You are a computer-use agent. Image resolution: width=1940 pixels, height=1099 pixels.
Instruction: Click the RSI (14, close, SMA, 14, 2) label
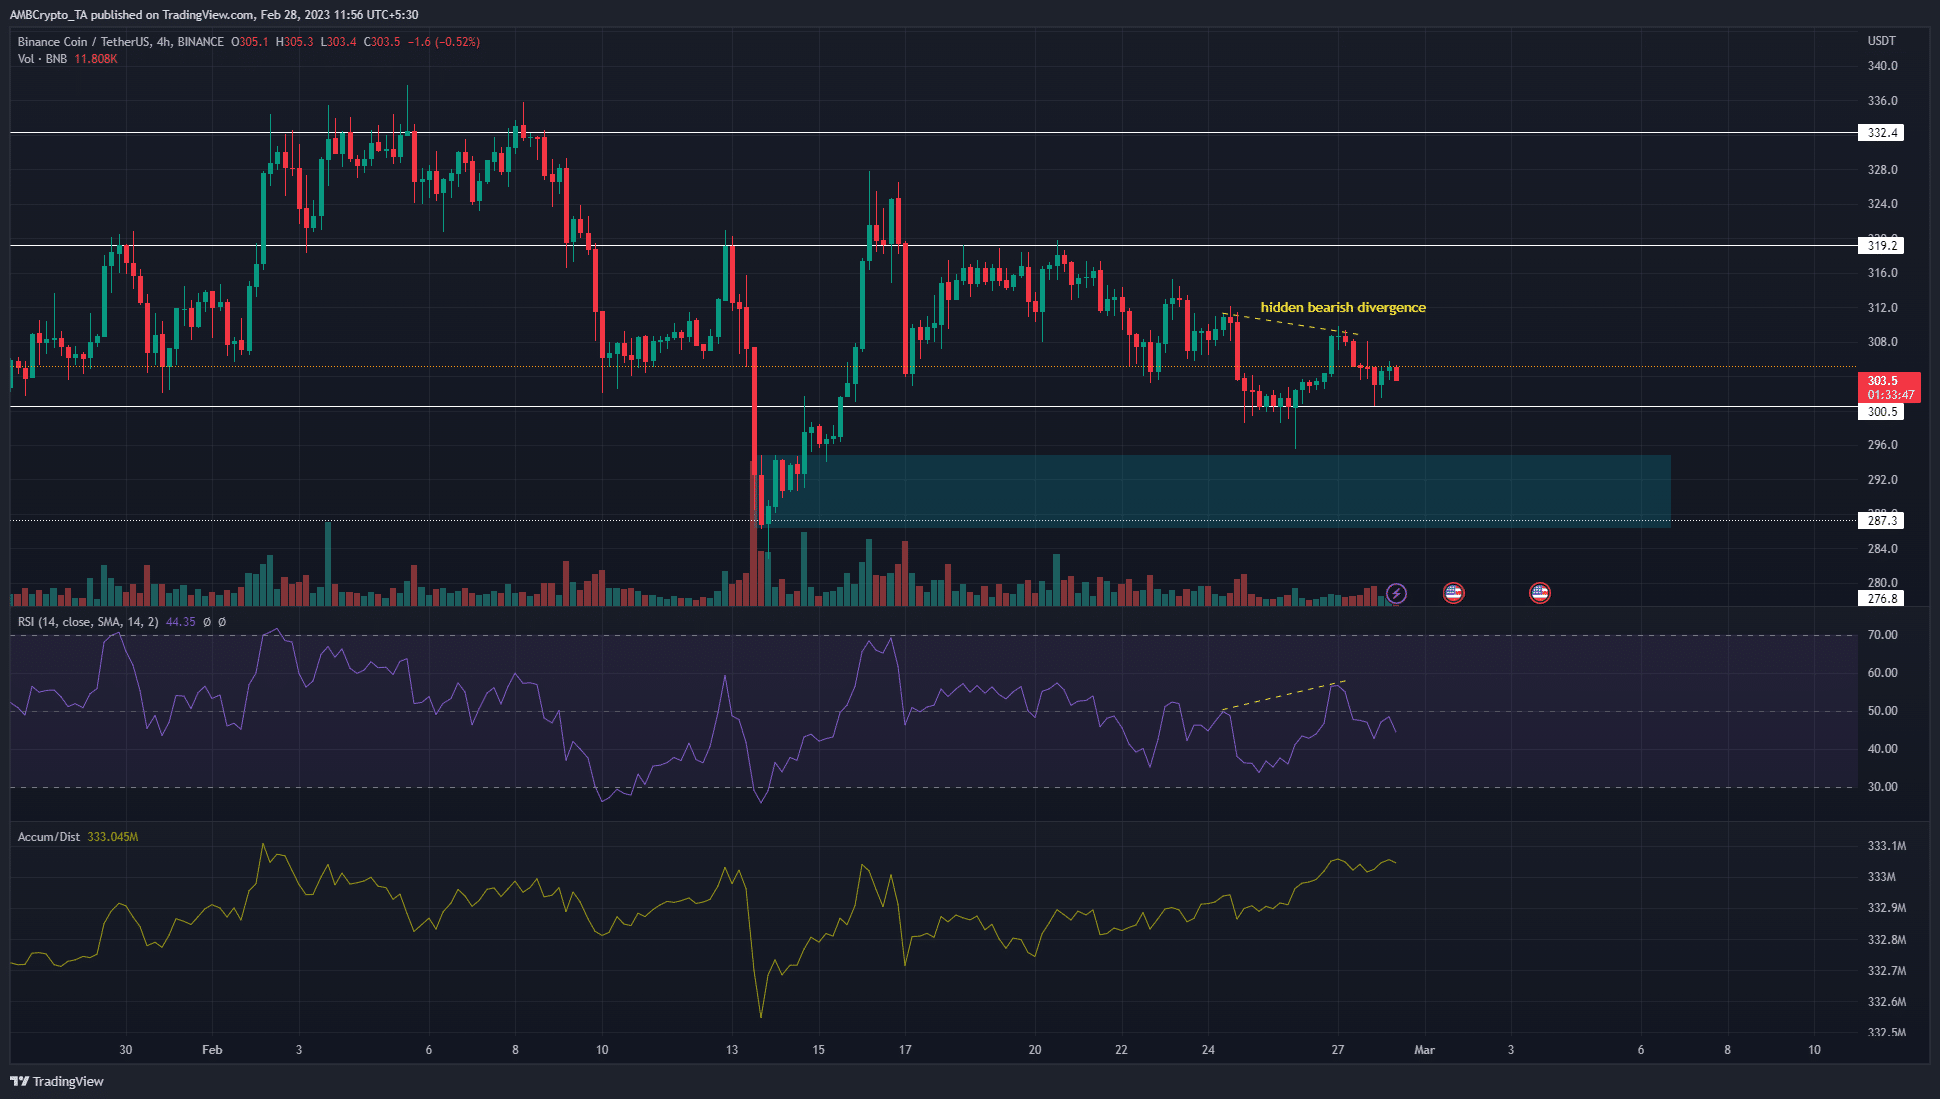click(x=88, y=622)
